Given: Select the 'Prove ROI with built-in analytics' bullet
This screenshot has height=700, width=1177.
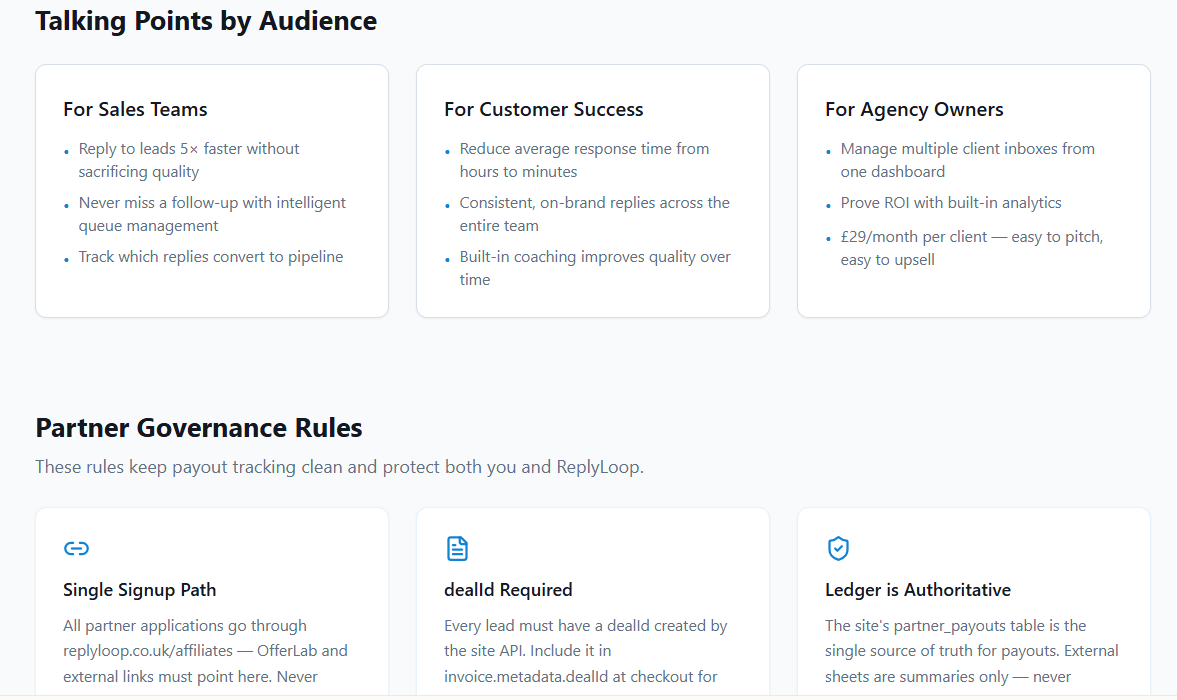Looking at the screenshot, I should tap(951, 202).
